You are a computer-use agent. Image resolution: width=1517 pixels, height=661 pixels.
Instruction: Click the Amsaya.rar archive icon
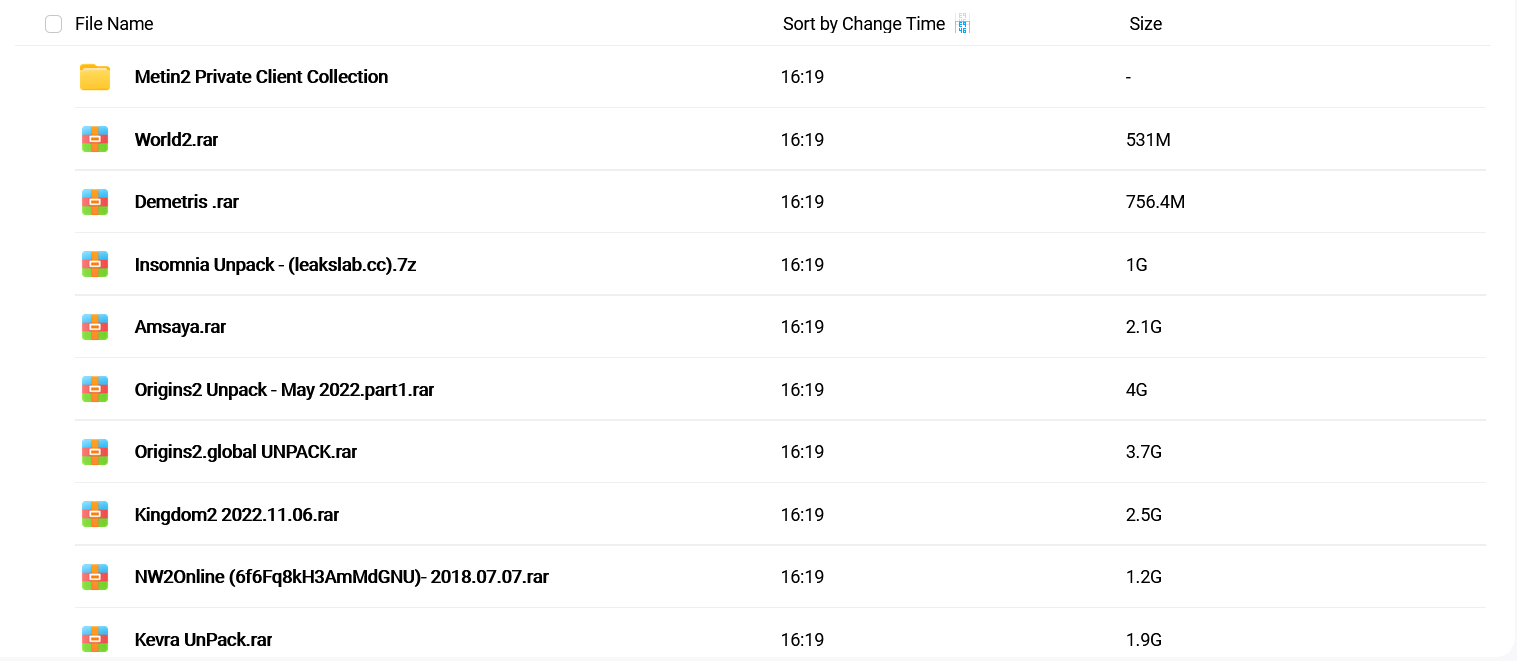[95, 327]
